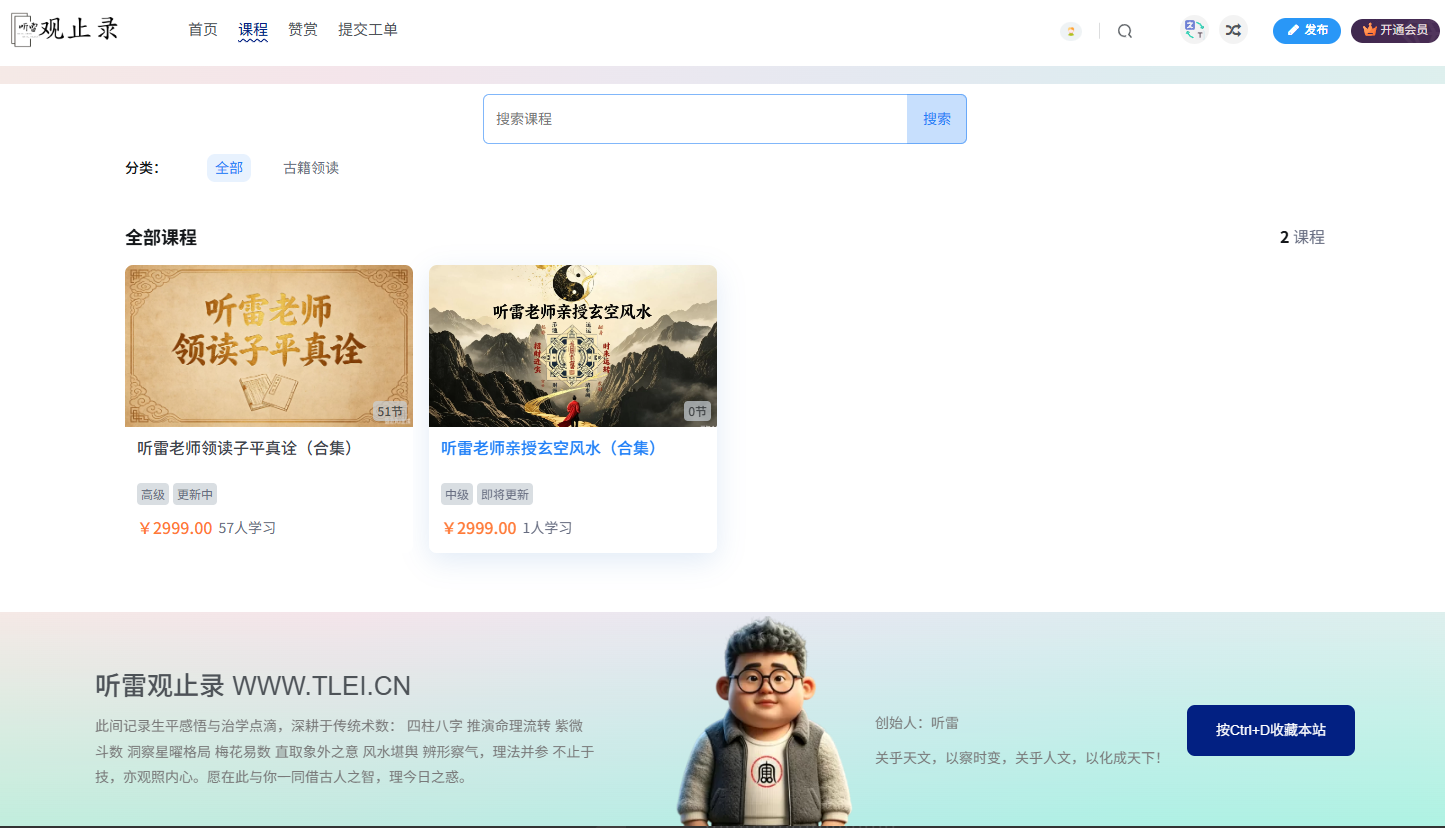This screenshot has height=828, width=1445.
Task: Click the 高级 level tag
Action: (153, 494)
